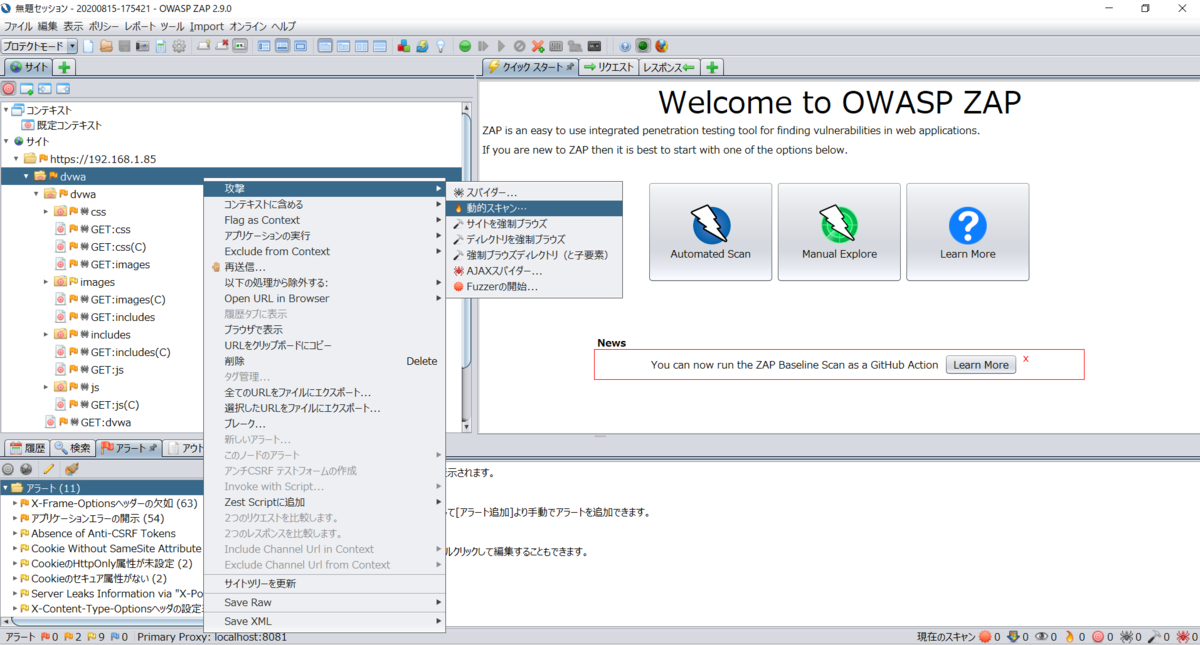
Task: Choose 動的スキャン… in attack submenu
Action: click(534, 208)
